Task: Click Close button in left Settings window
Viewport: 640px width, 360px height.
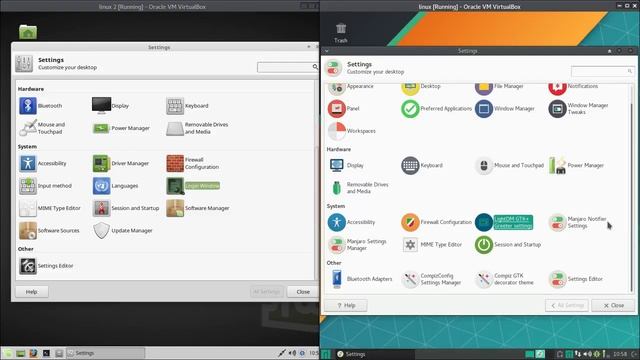Action: [302, 292]
